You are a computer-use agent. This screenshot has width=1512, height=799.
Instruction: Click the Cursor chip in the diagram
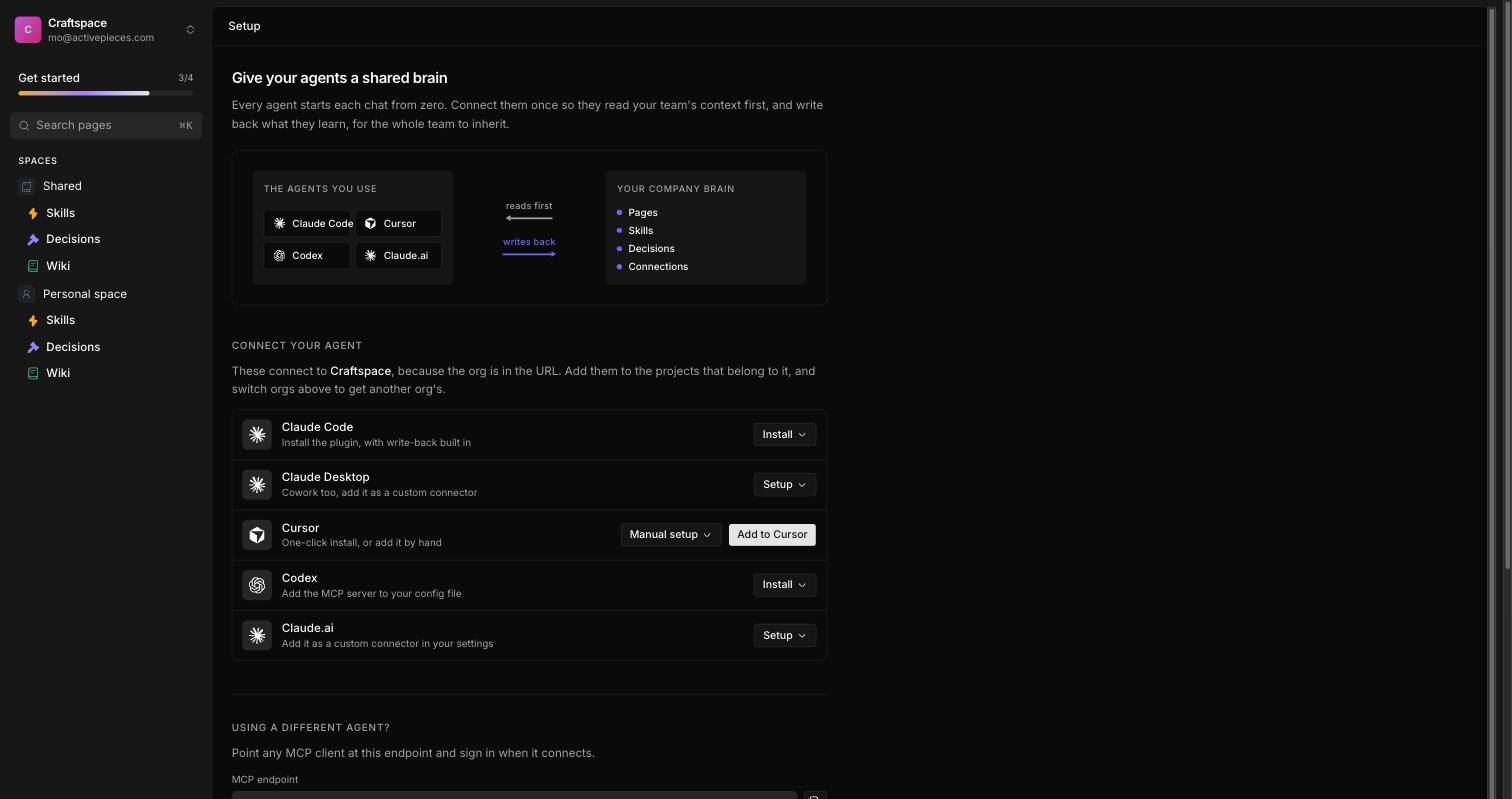click(x=398, y=223)
